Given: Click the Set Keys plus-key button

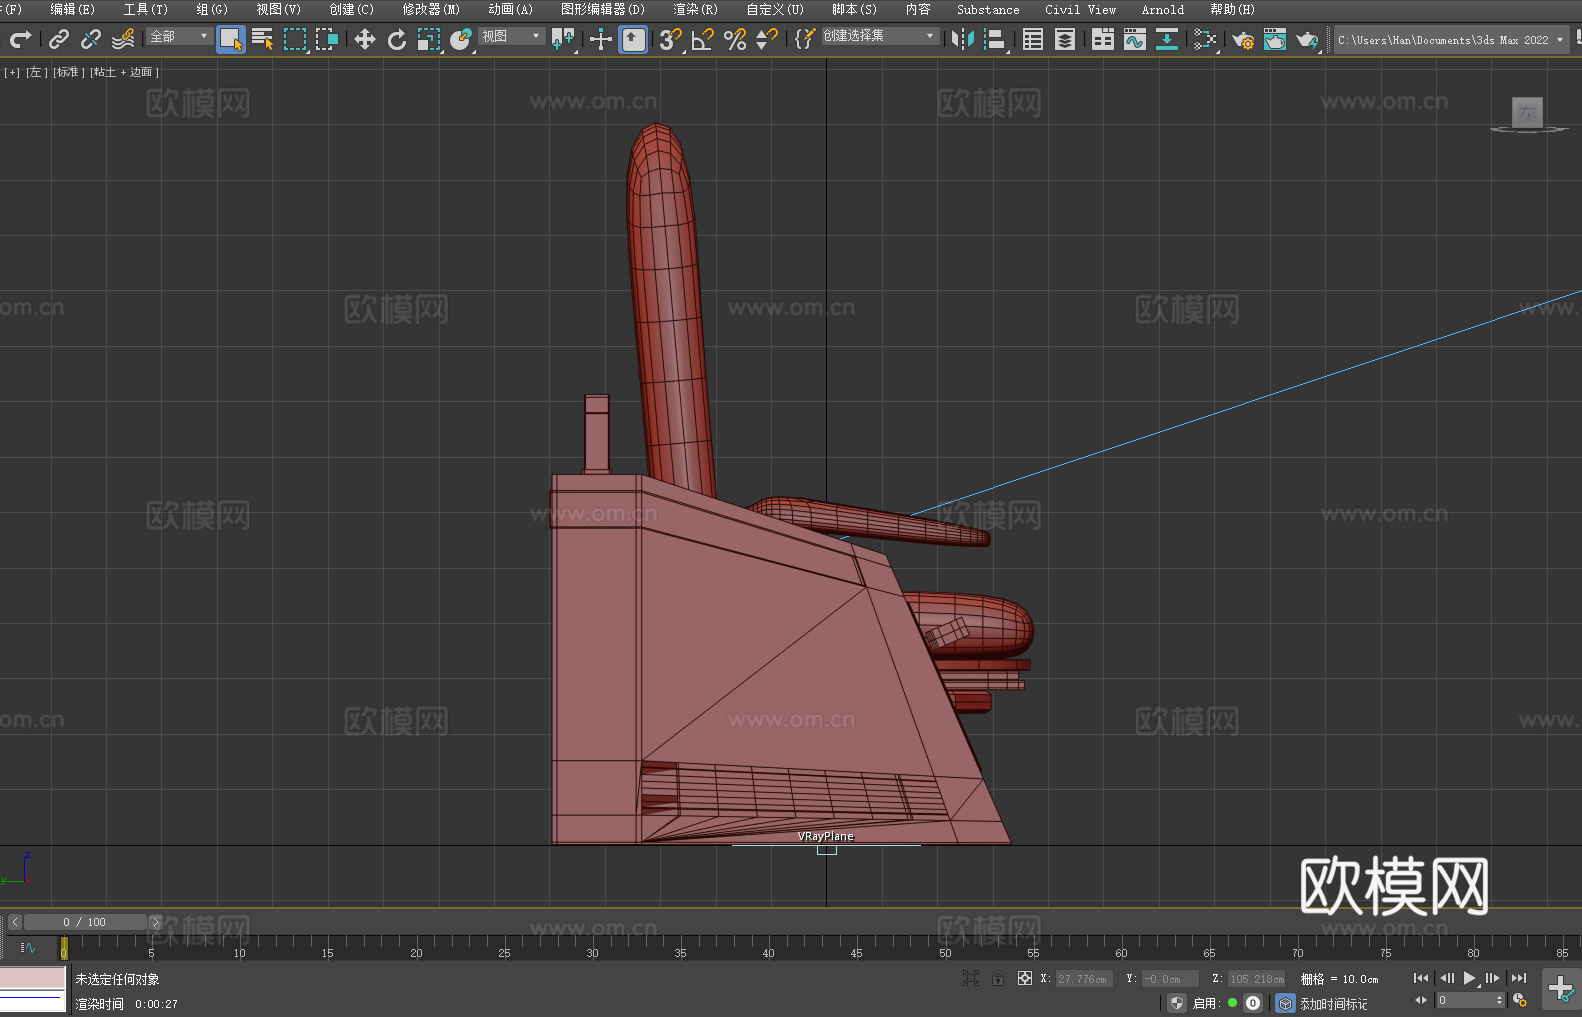Looking at the screenshot, I should click(1561, 989).
